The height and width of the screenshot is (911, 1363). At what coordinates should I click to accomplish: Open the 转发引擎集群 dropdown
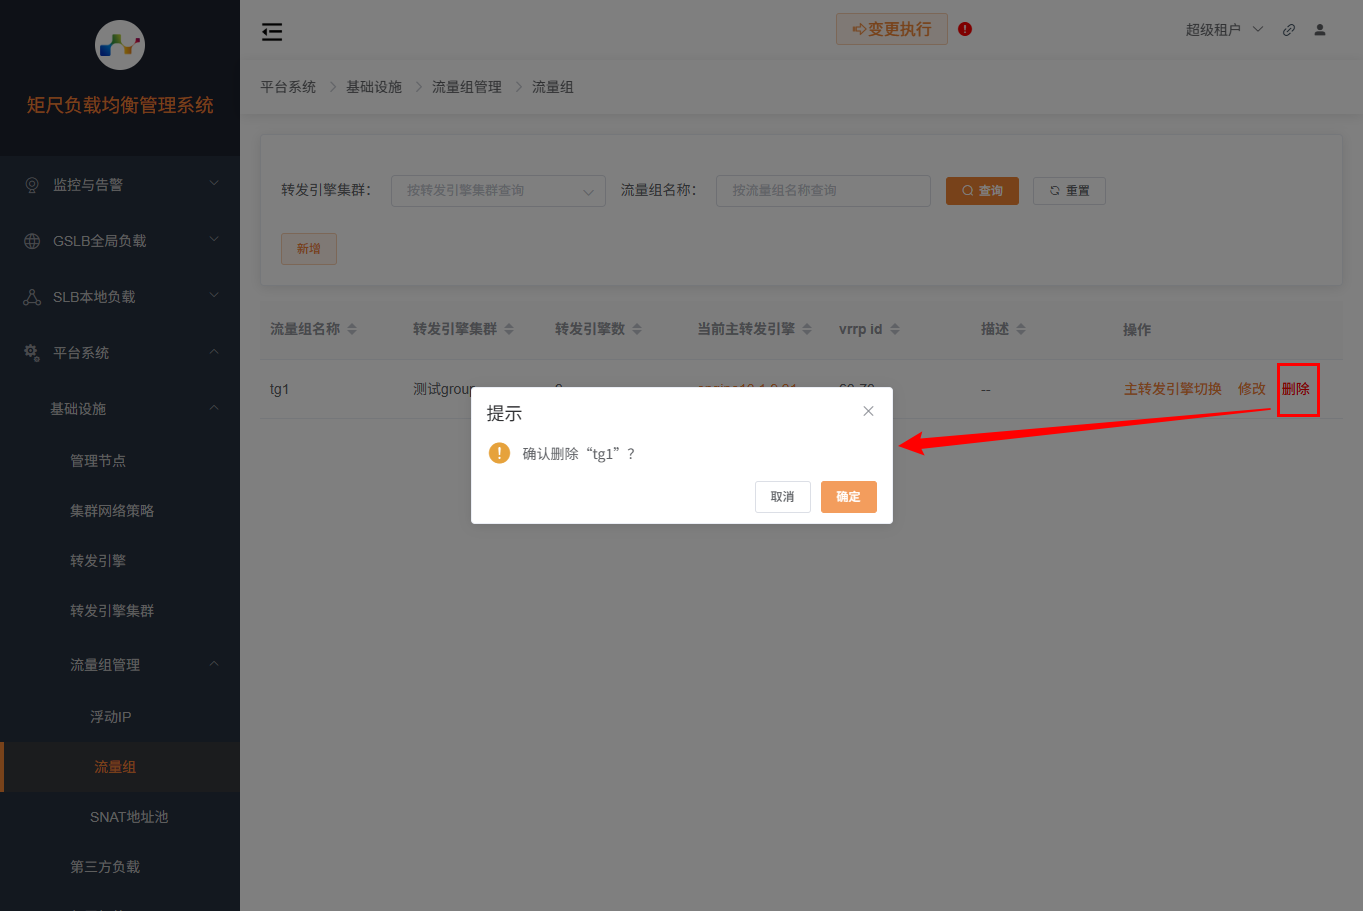click(x=498, y=191)
